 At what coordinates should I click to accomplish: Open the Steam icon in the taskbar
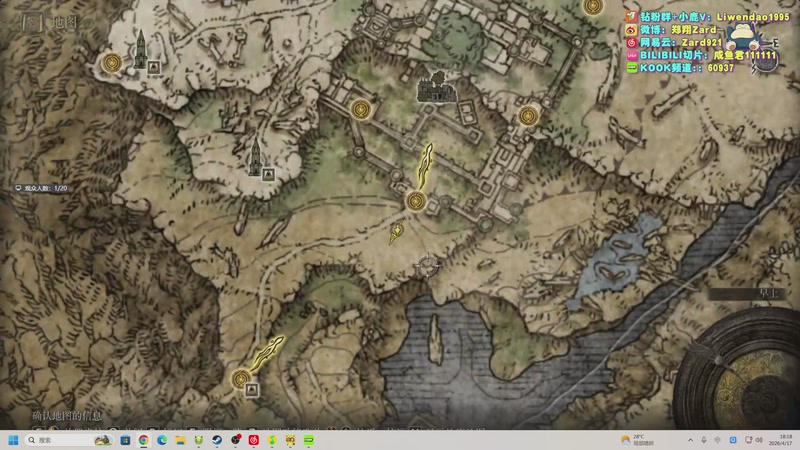click(x=217, y=440)
